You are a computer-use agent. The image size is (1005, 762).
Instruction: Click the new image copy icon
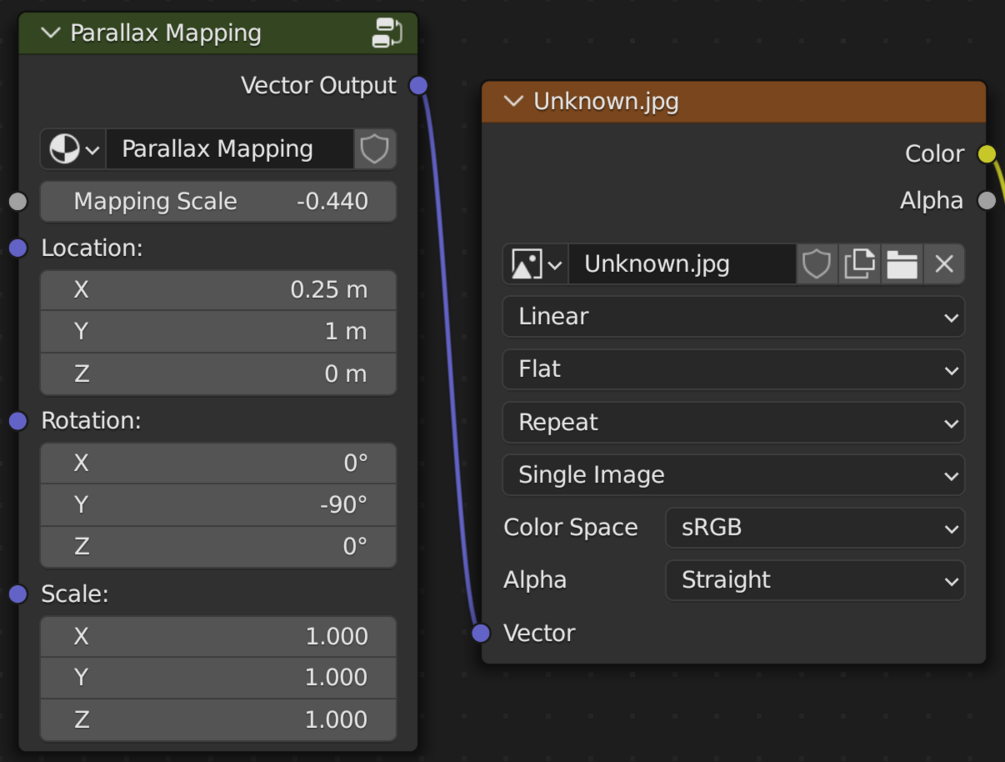pyautogui.click(x=859, y=264)
